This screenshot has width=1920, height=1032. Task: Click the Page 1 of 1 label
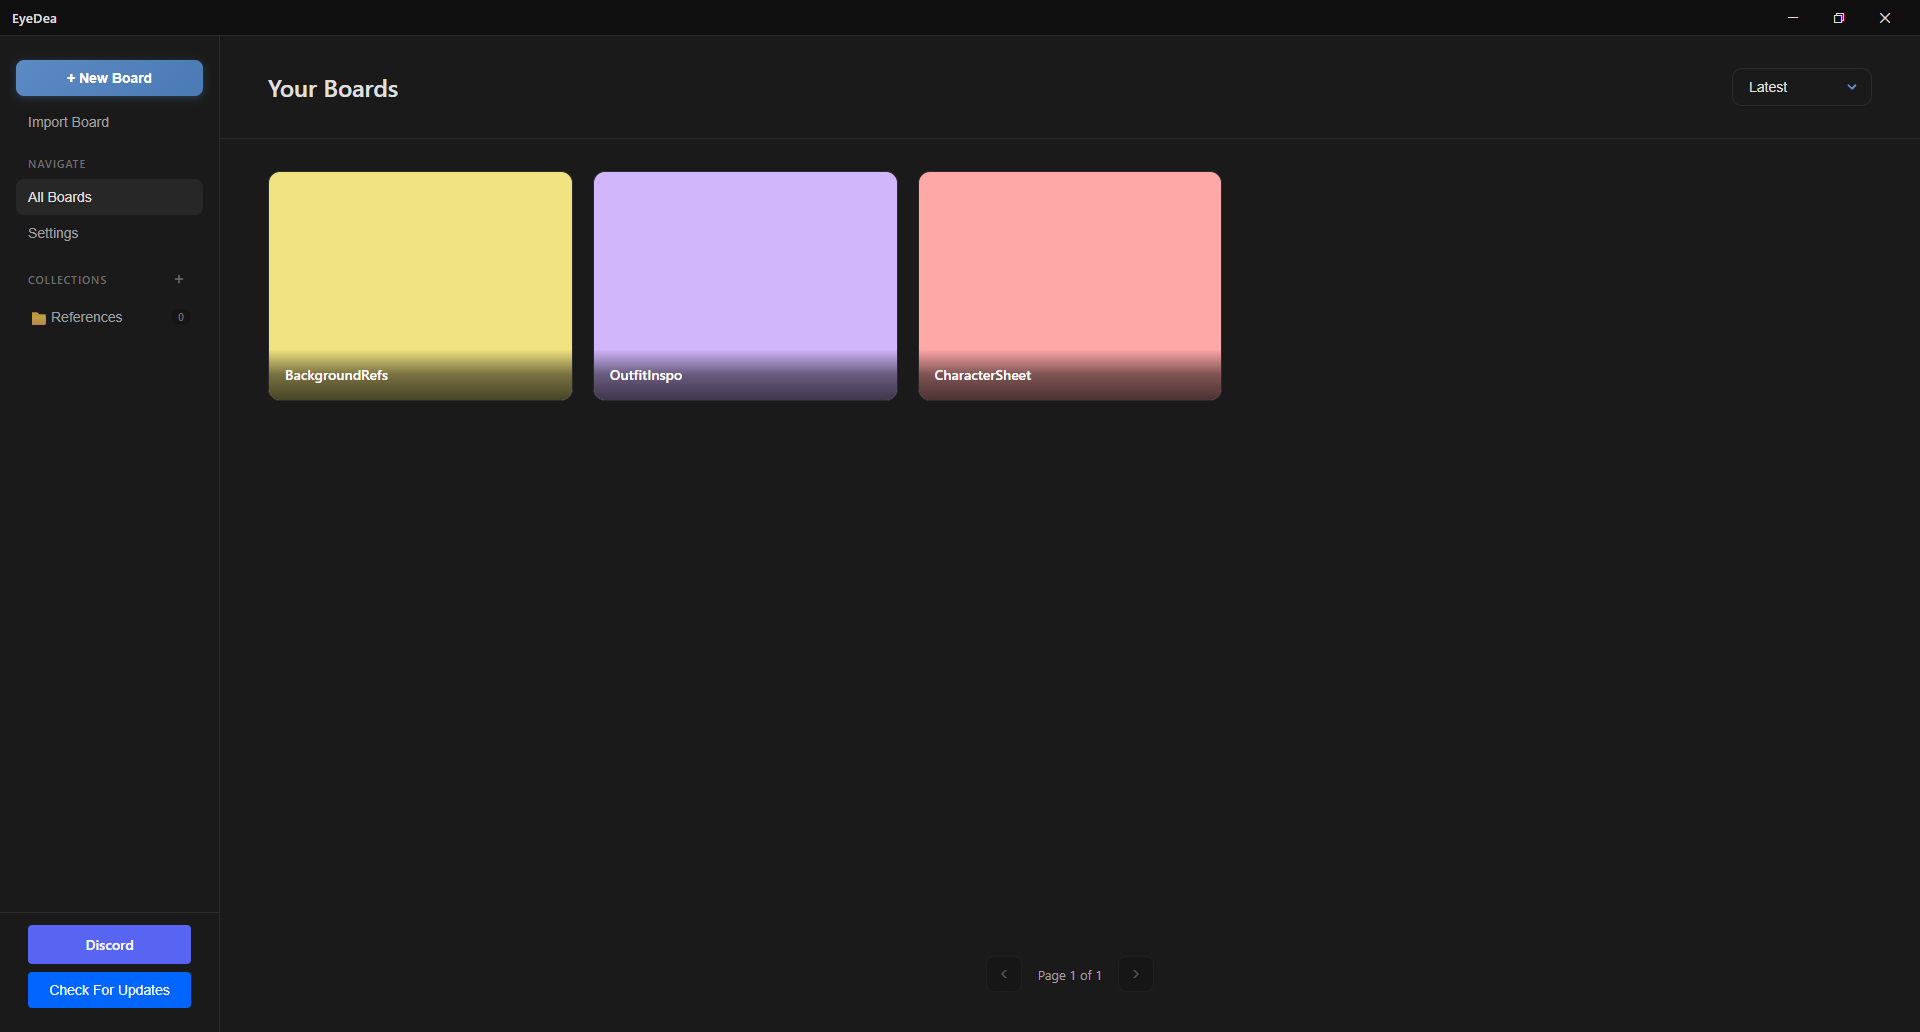click(x=1069, y=974)
